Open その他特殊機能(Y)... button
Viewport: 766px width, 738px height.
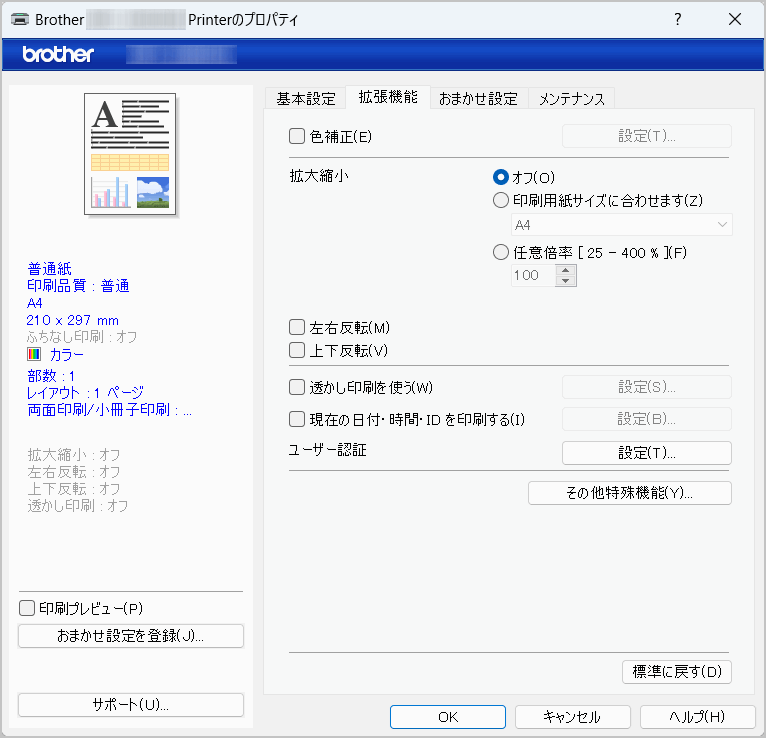pyautogui.click(x=629, y=493)
